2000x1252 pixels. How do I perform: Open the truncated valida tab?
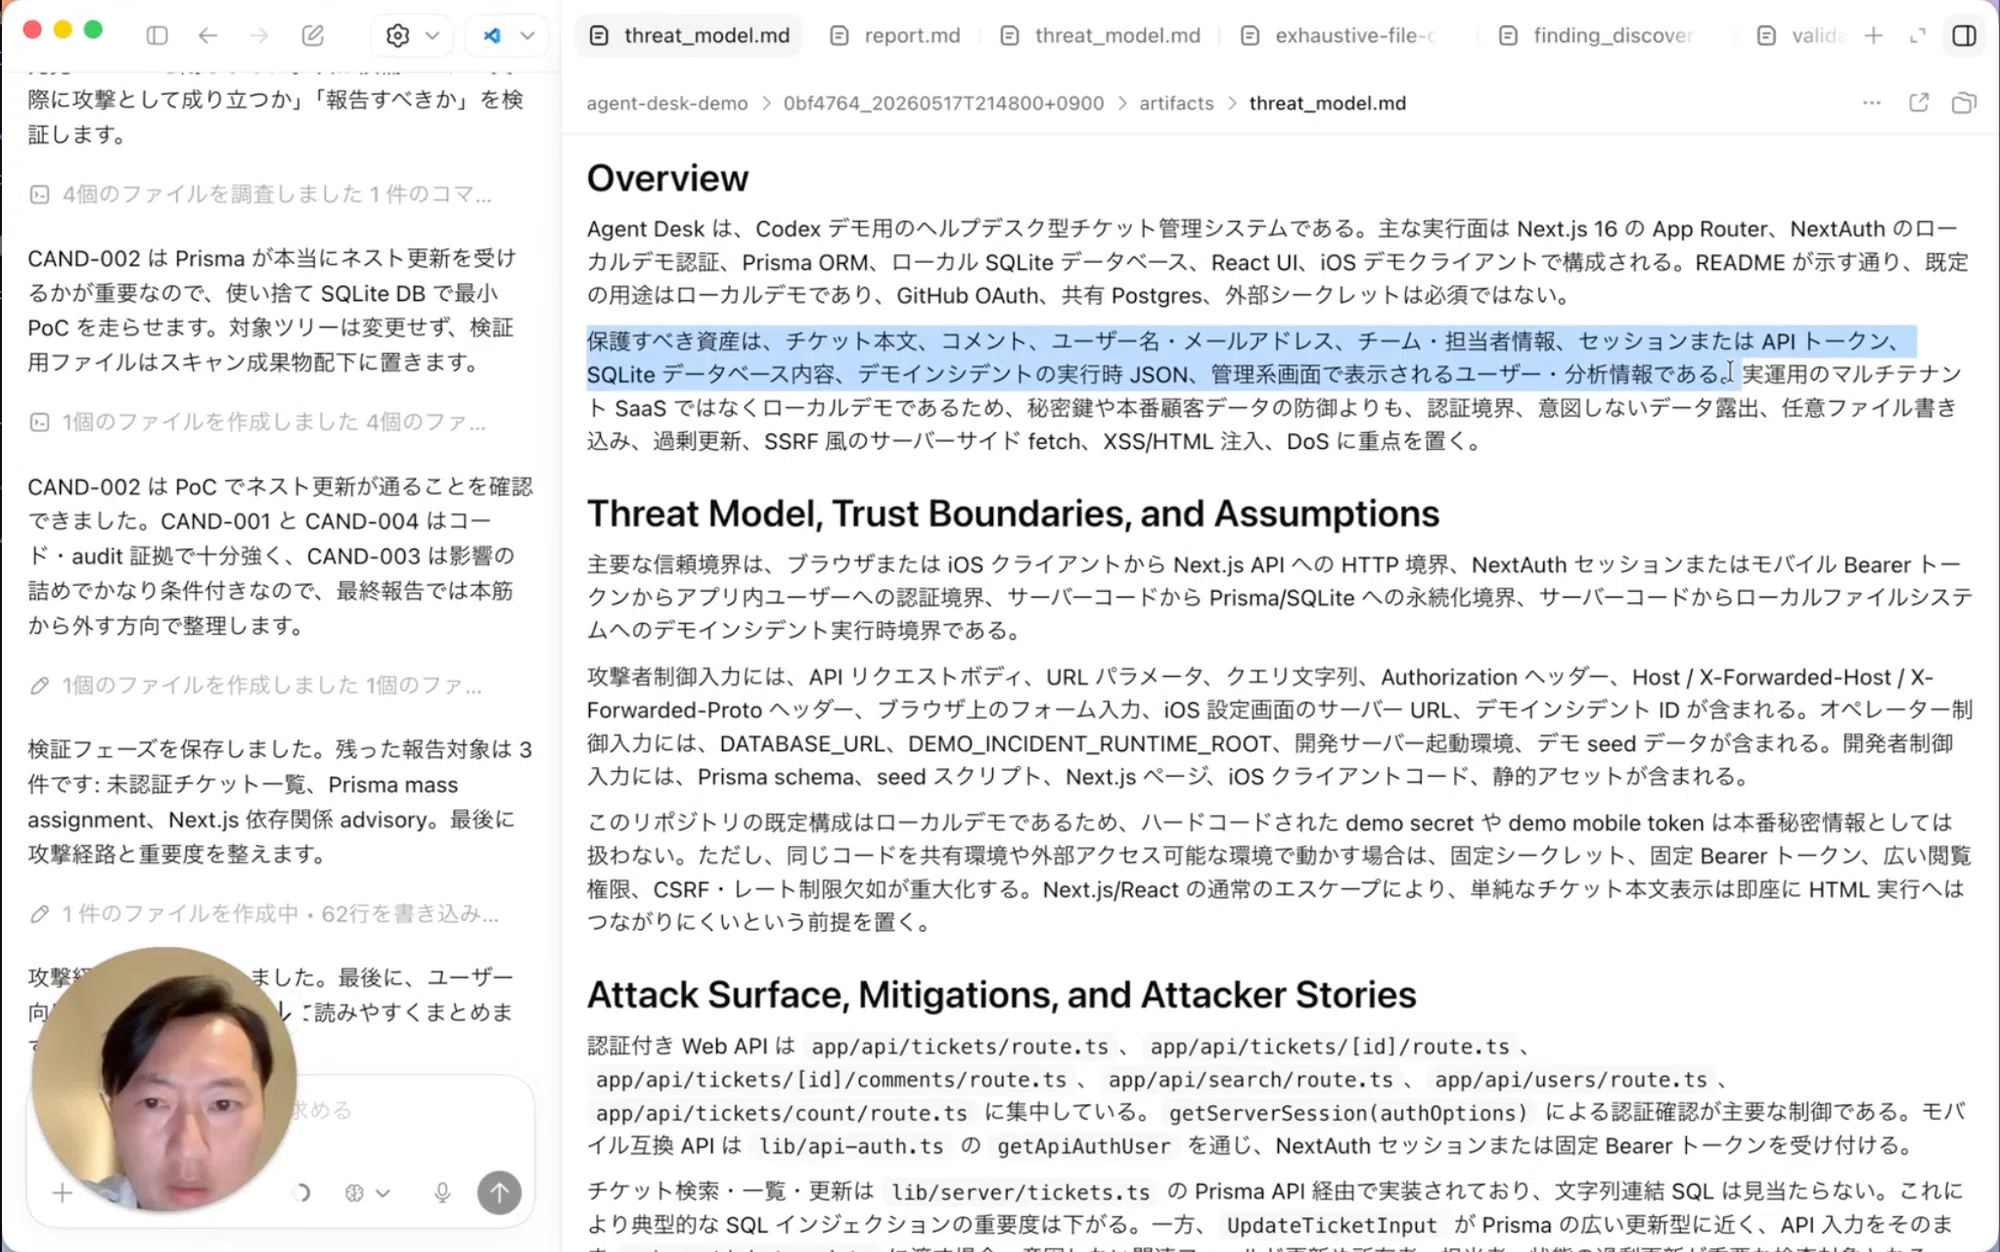pyautogui.click(x=1800, y=35)
